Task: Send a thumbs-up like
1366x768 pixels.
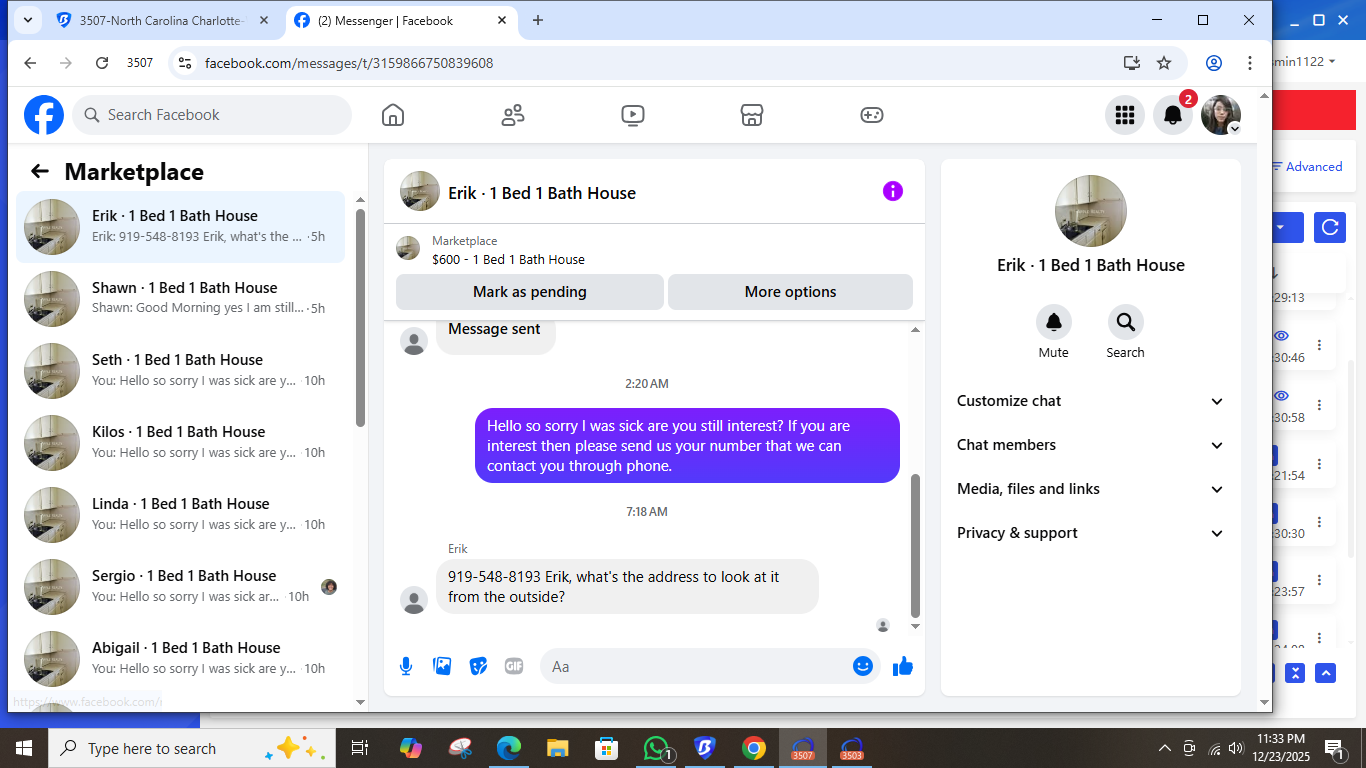Action: pyautogui.click(x=903, y=666)
